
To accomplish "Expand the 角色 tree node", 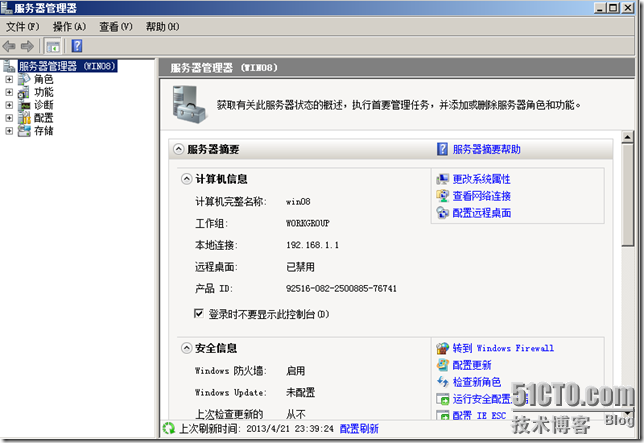I will coord(9,79).
